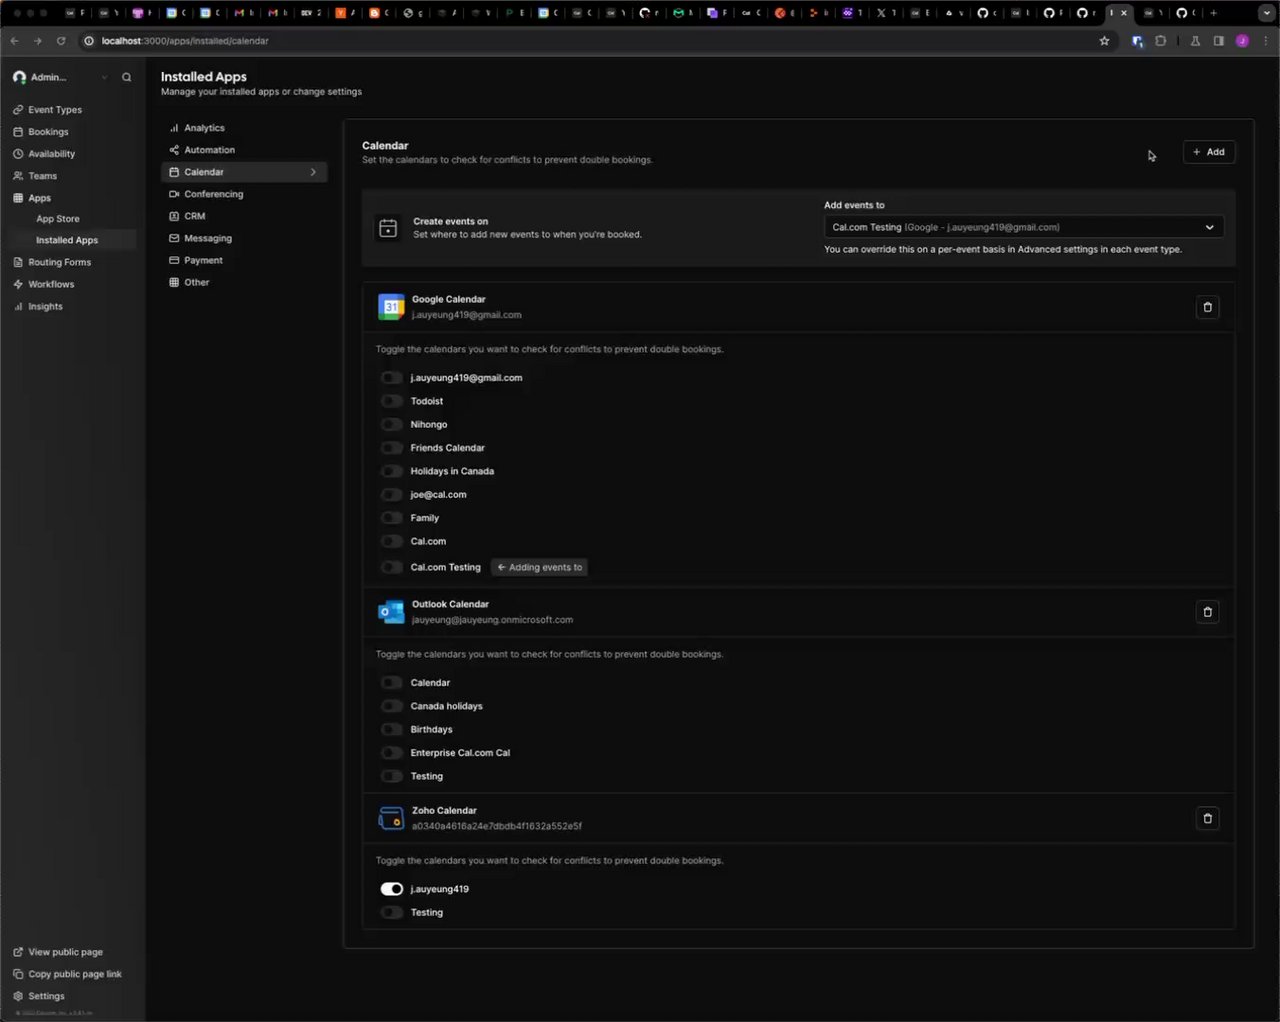Bookmark this page with the star icon
The image size is (1280, 1022).
pyautogui.click(x=1104, y=41)
